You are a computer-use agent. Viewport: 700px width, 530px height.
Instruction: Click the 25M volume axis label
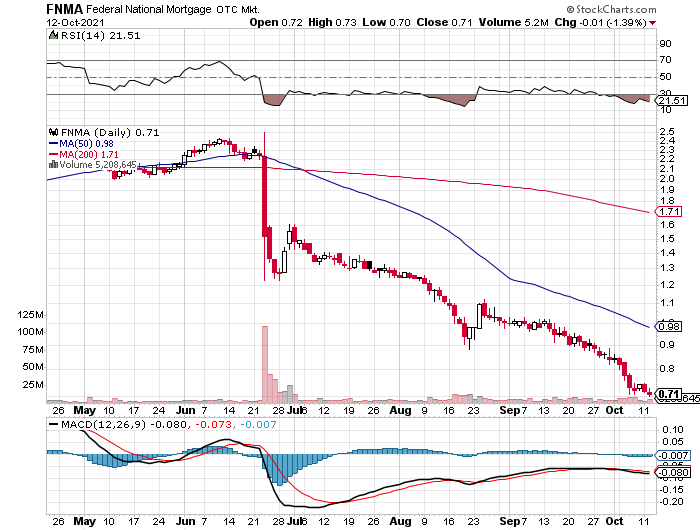(x=33, y=384)
